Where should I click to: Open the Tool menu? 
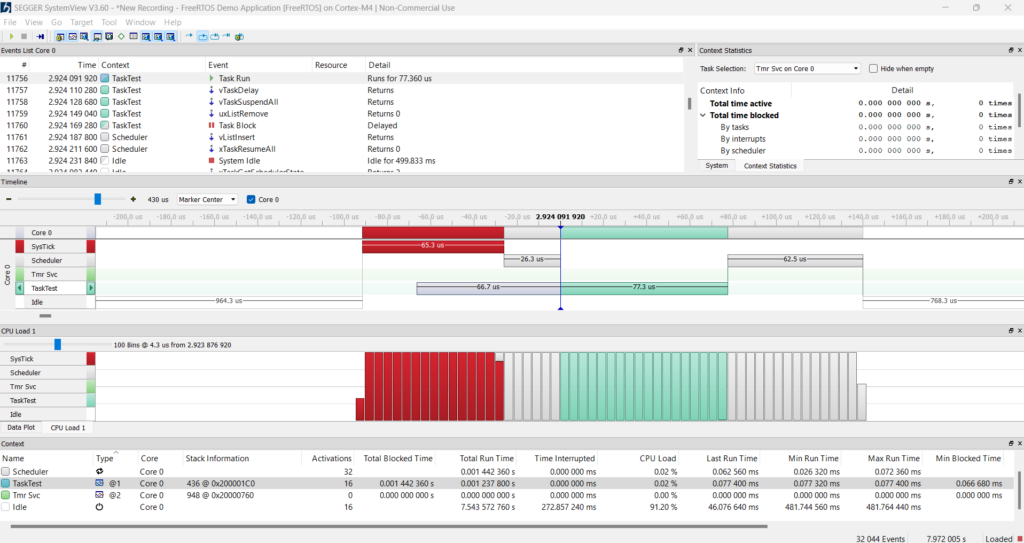109,22
